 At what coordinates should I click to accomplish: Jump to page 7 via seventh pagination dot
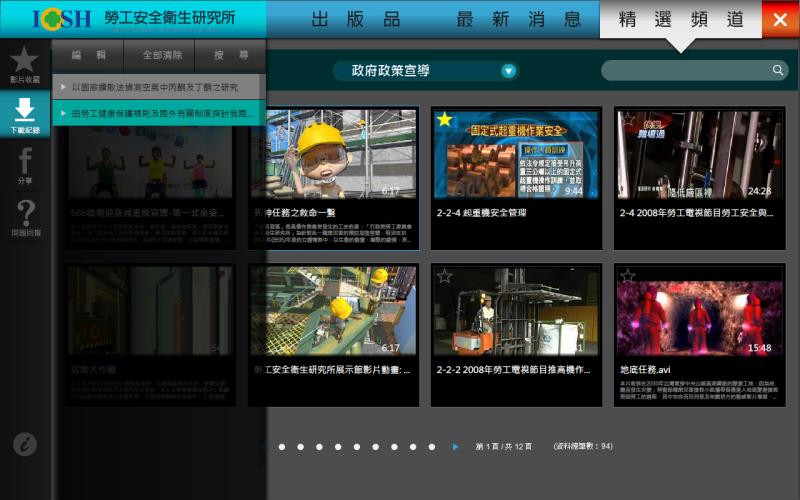394,447
